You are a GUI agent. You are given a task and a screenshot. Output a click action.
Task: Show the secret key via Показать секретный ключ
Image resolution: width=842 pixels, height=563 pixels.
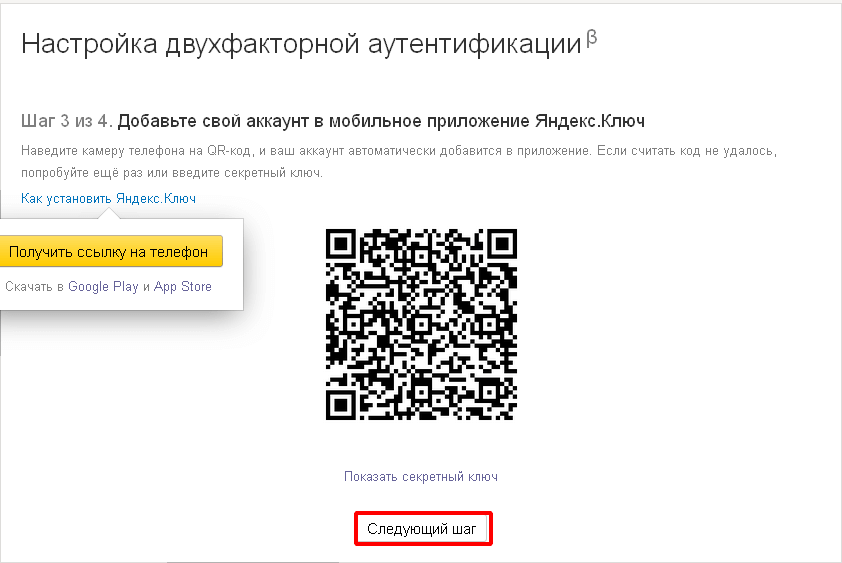421,477
